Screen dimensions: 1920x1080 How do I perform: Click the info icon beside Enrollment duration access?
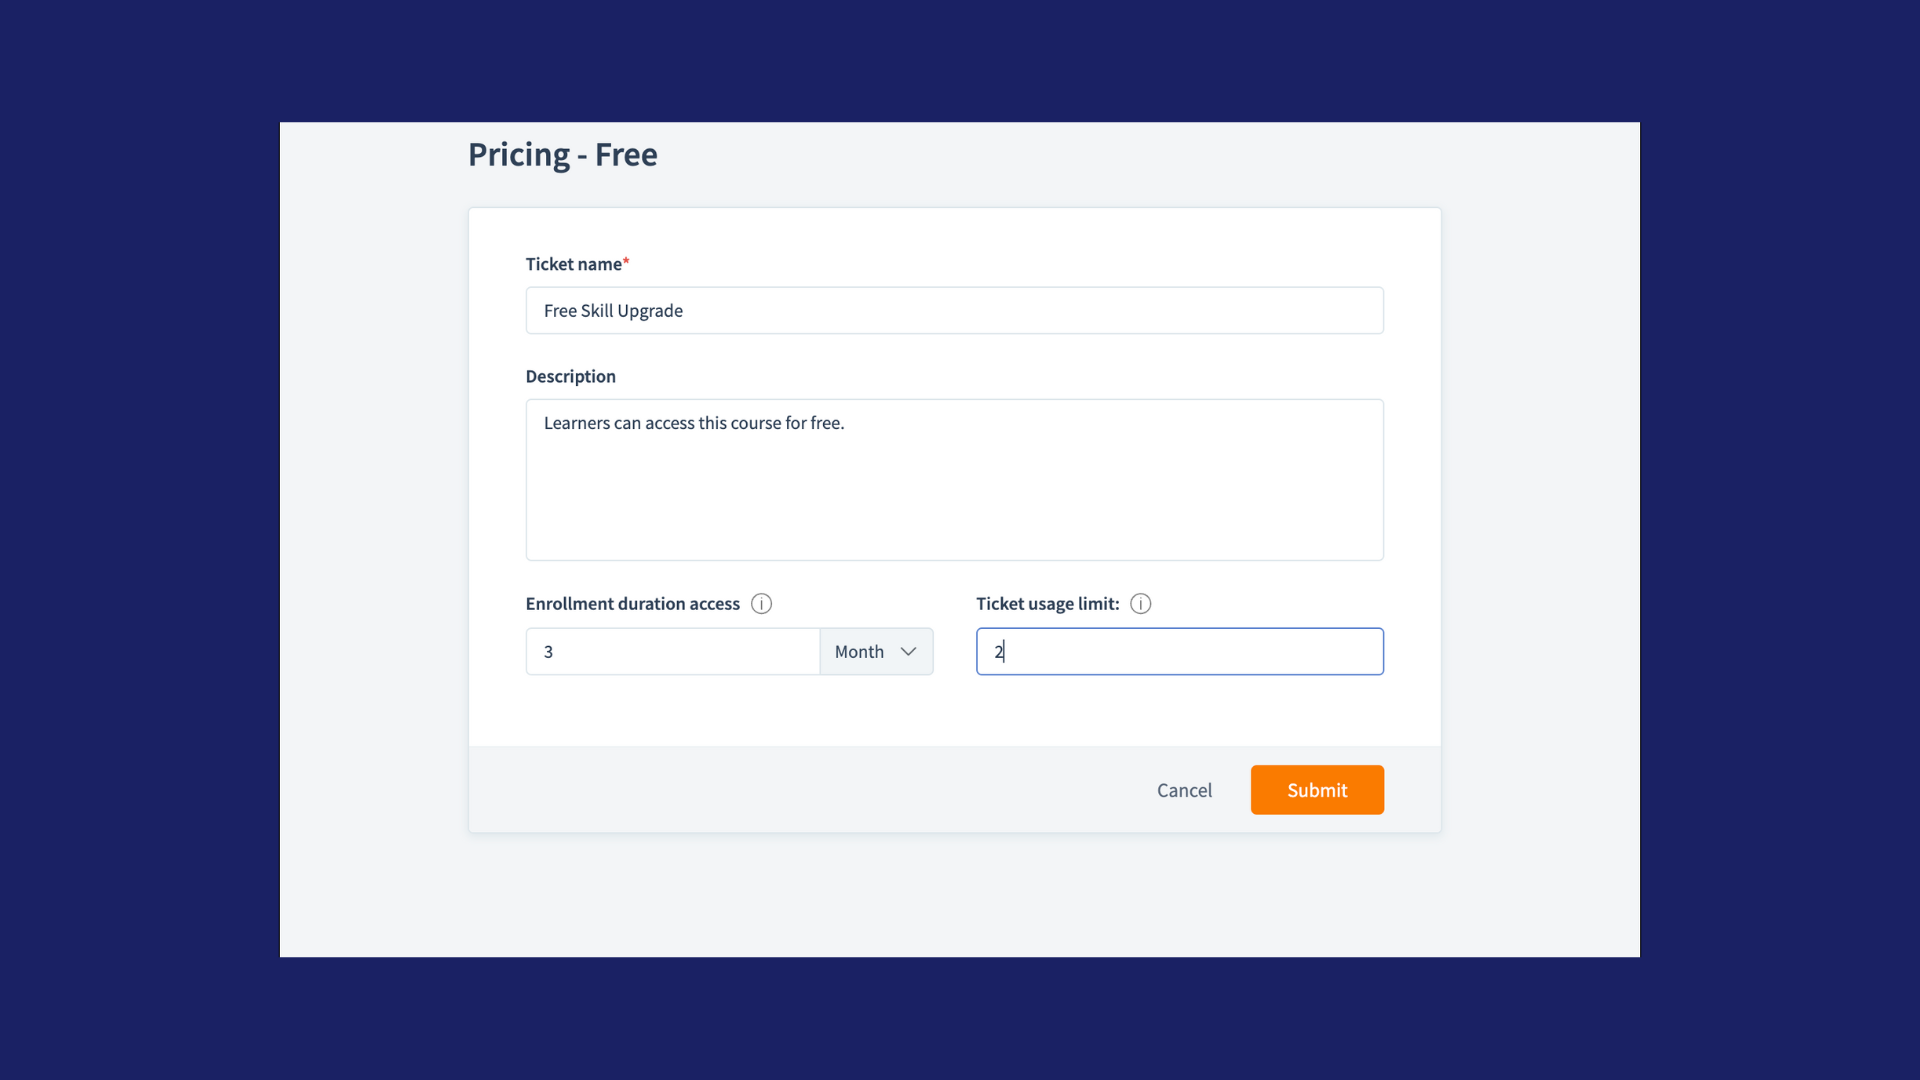click(761, 604)
